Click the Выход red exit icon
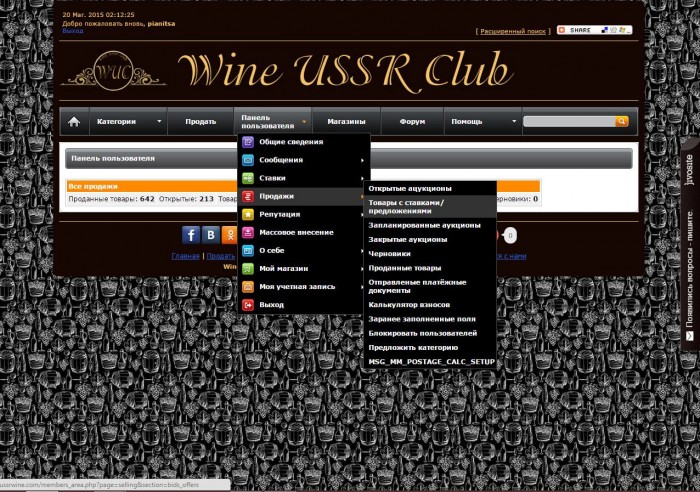The image size is (700, 492). [x=248, y=304]
